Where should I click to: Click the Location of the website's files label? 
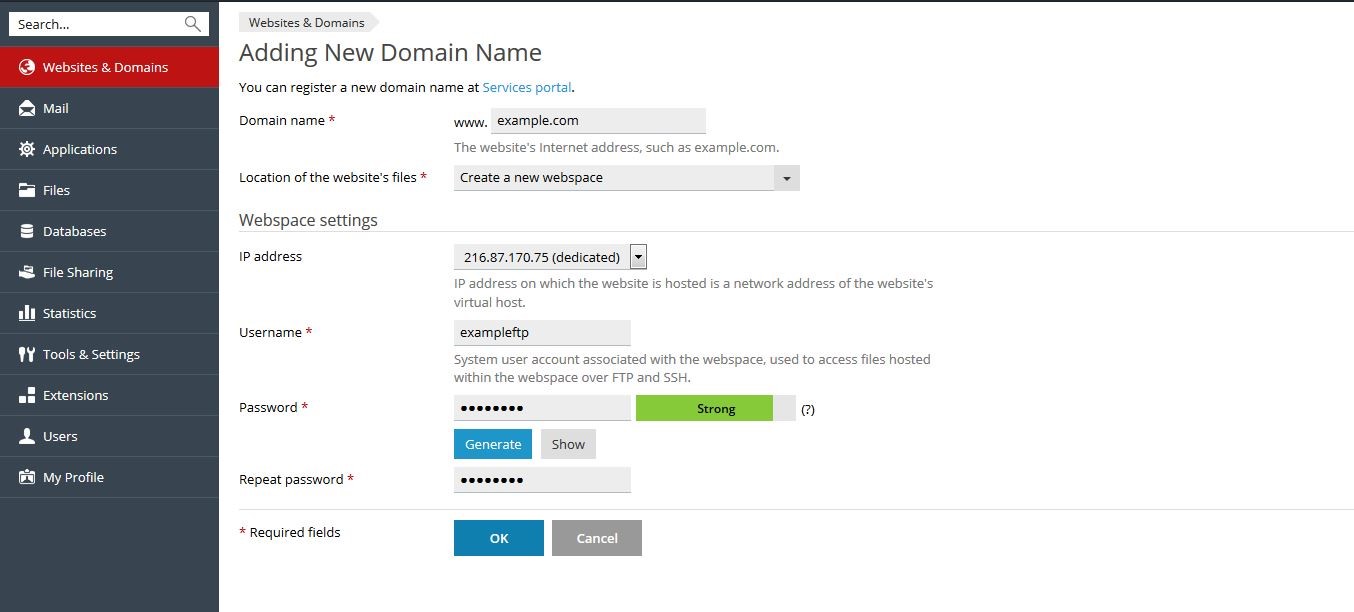pos(333,177)
